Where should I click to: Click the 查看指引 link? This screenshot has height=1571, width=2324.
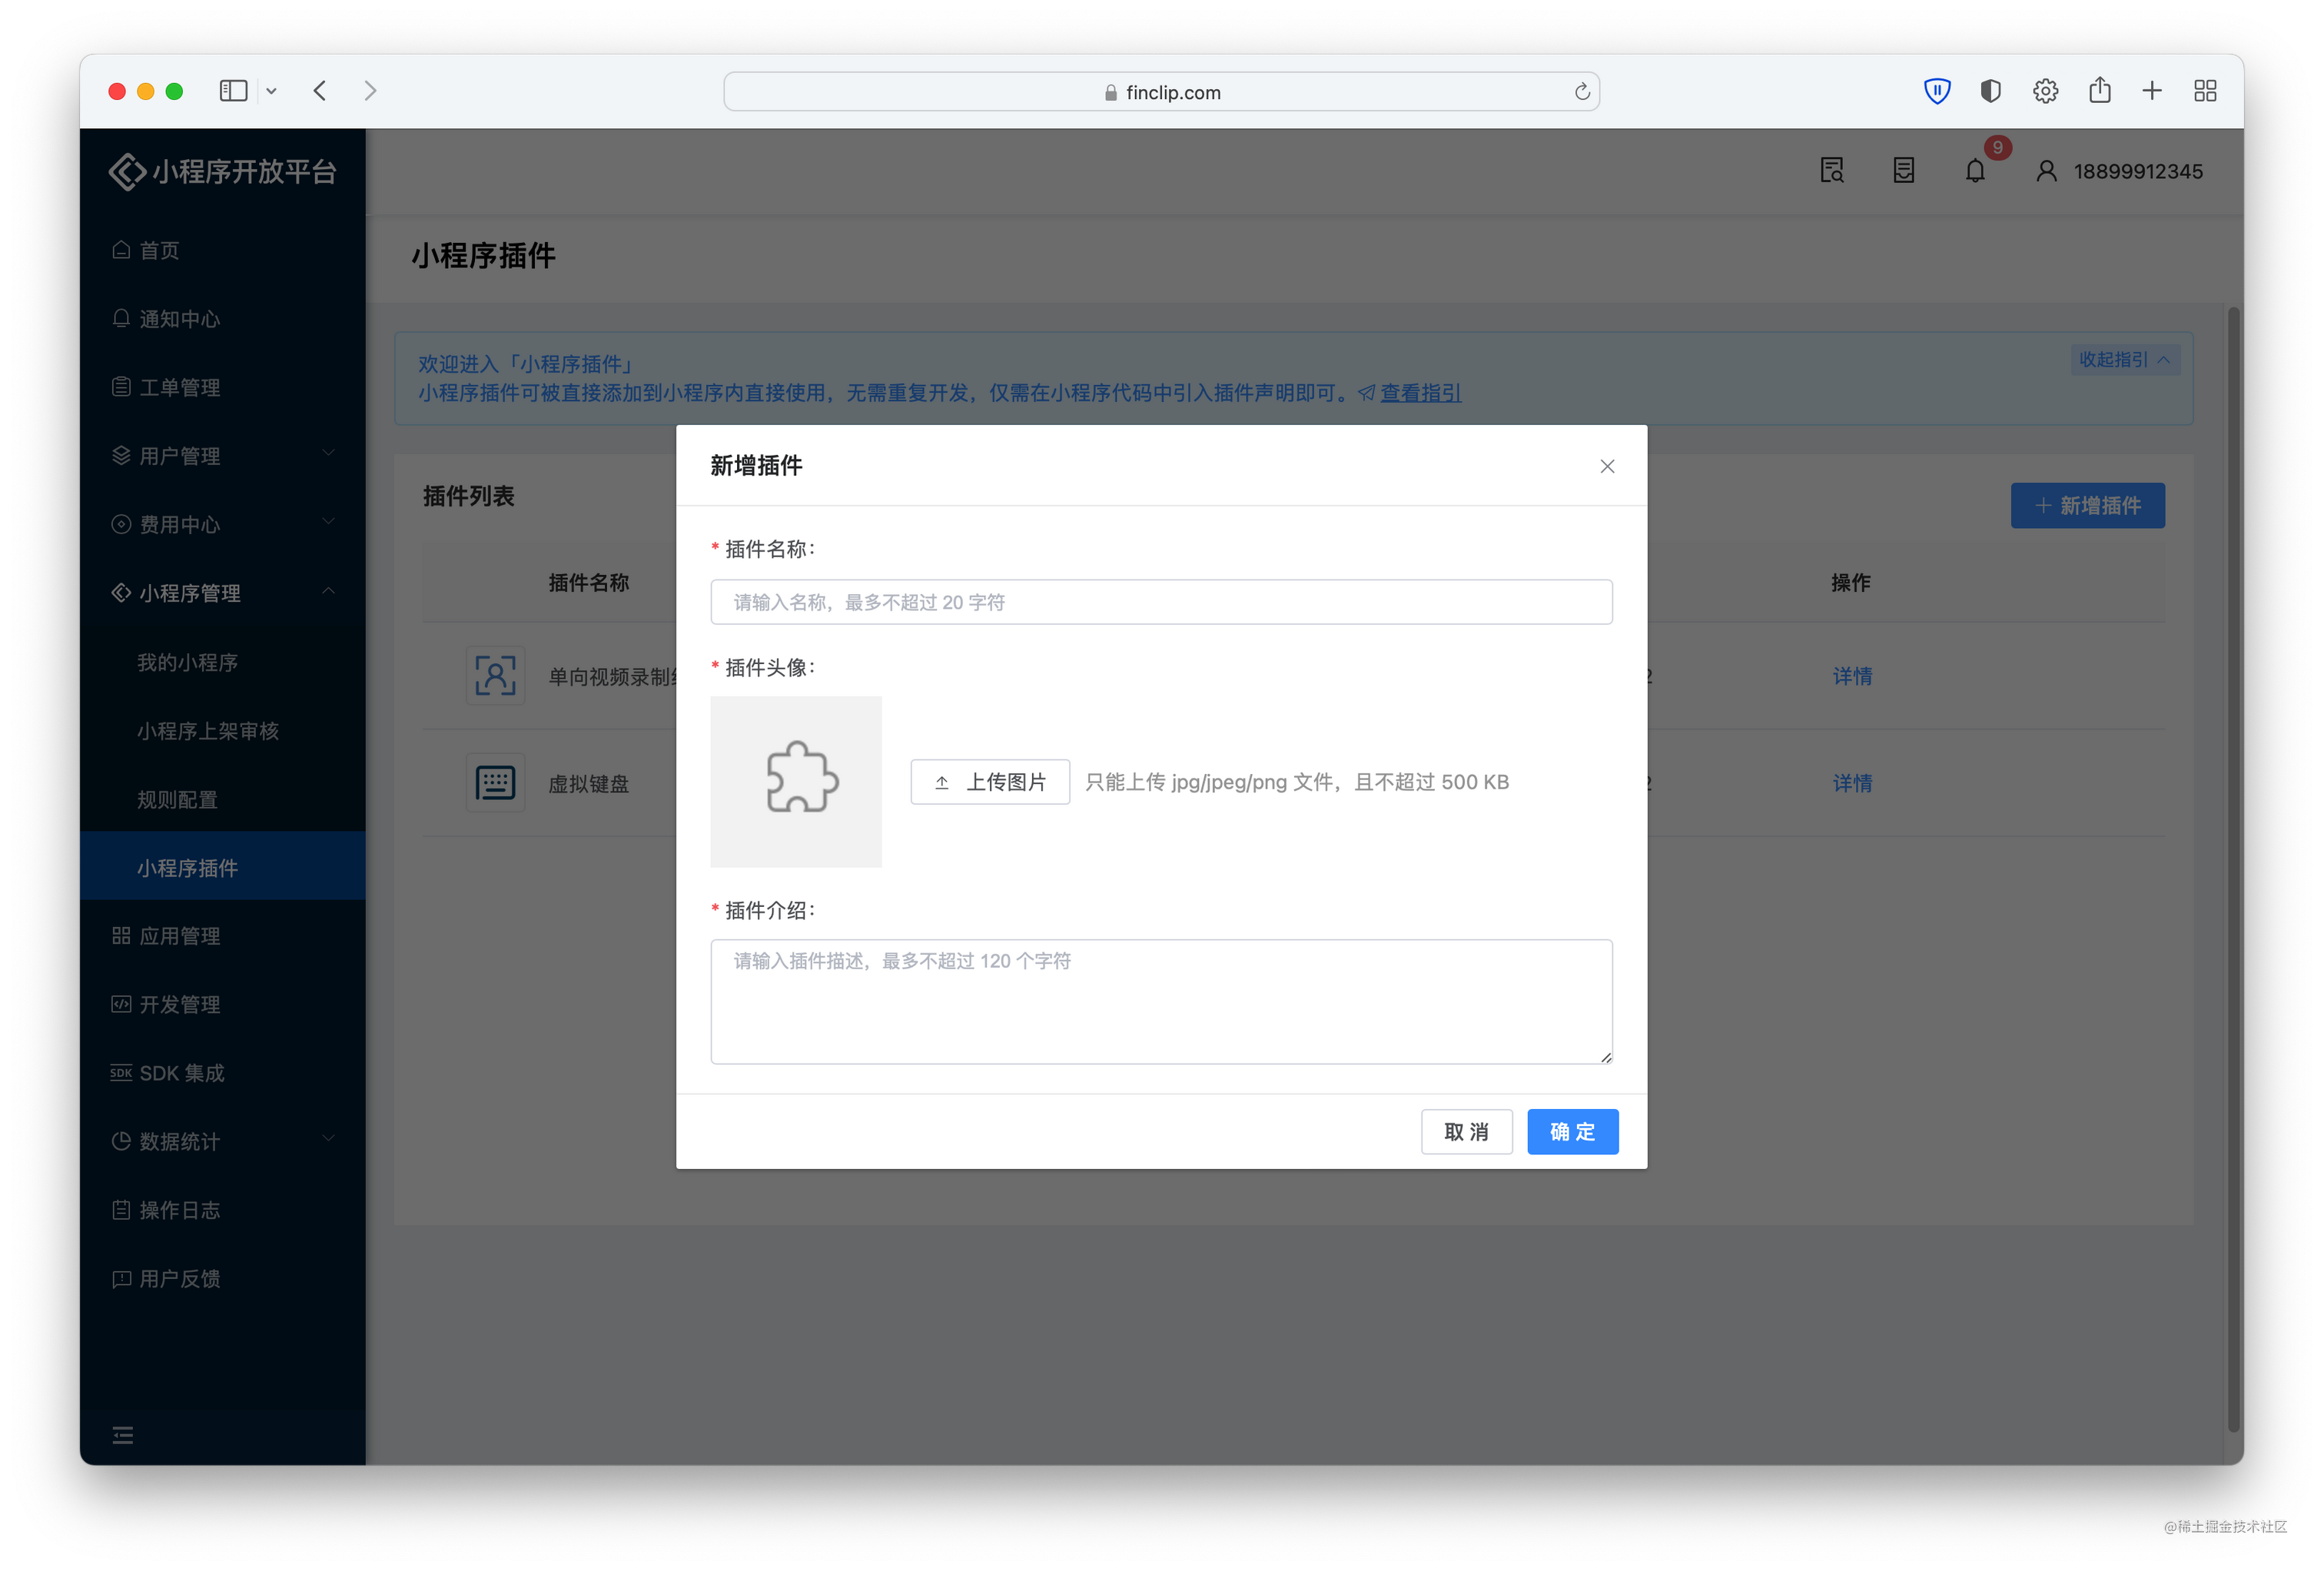click(x=1421, y=393)
